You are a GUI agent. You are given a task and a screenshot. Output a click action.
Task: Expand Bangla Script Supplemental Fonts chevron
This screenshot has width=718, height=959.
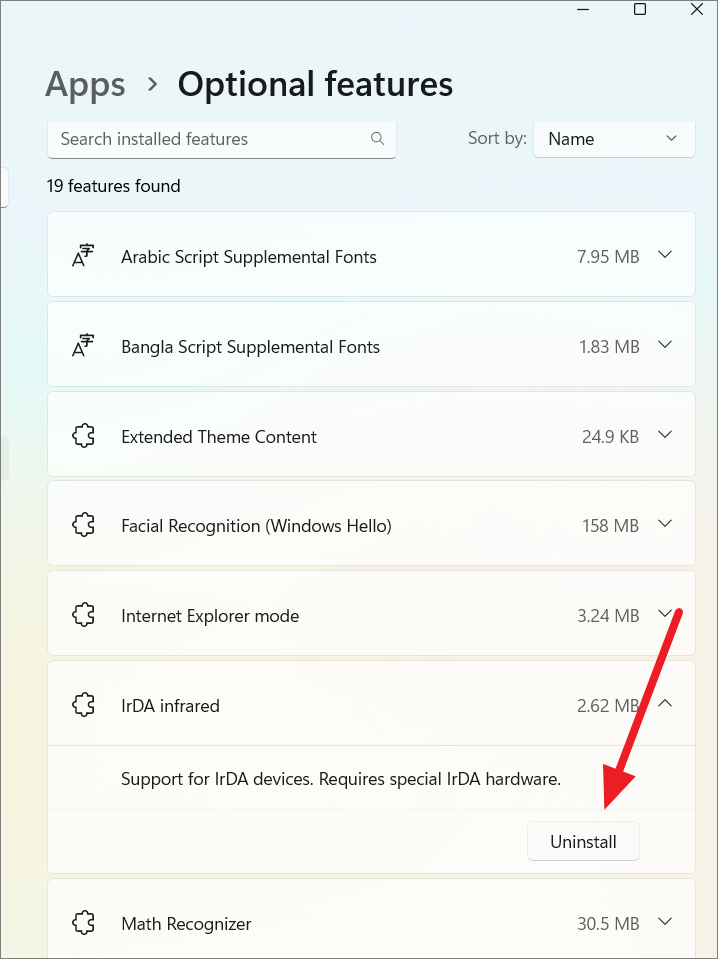(666, 345)
